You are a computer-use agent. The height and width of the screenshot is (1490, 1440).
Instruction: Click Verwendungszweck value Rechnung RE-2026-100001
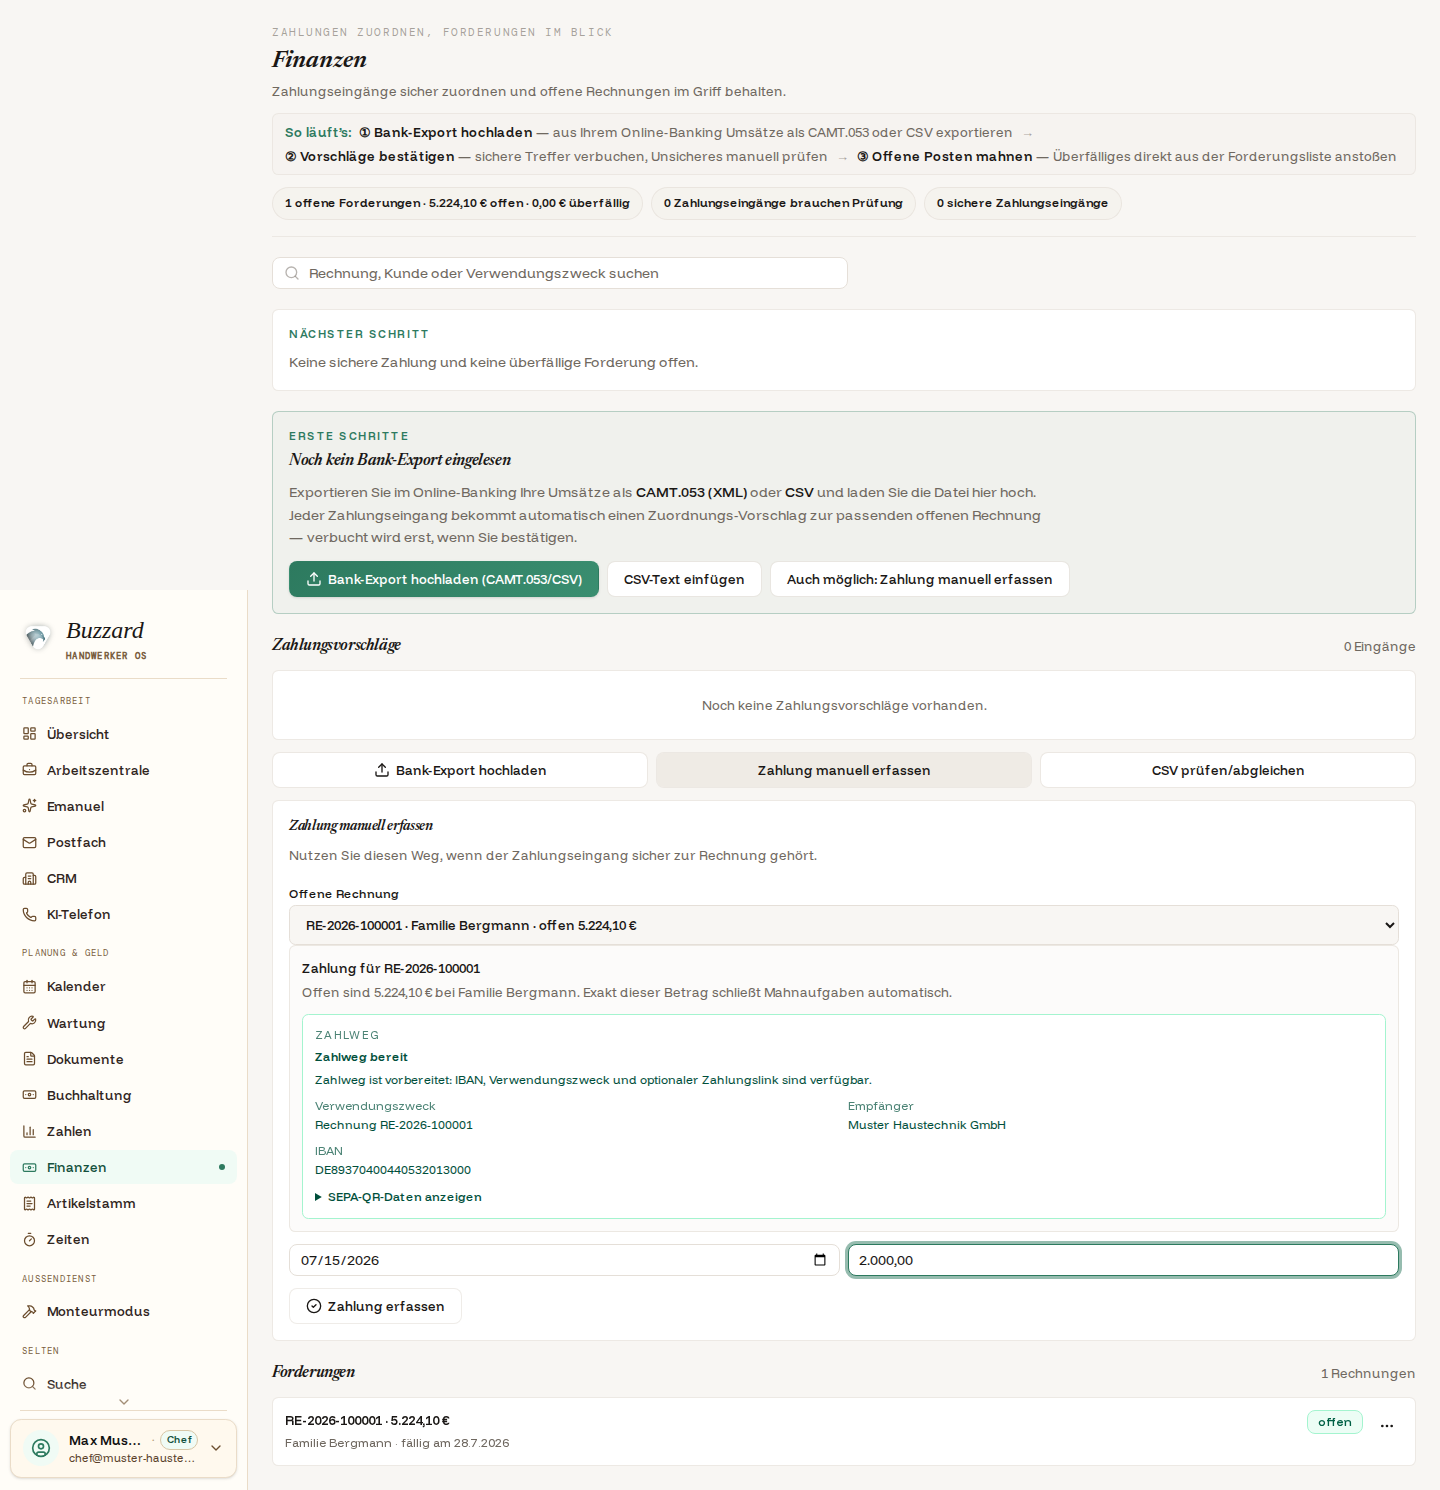pyautogui.click(x=394, y=1125)
